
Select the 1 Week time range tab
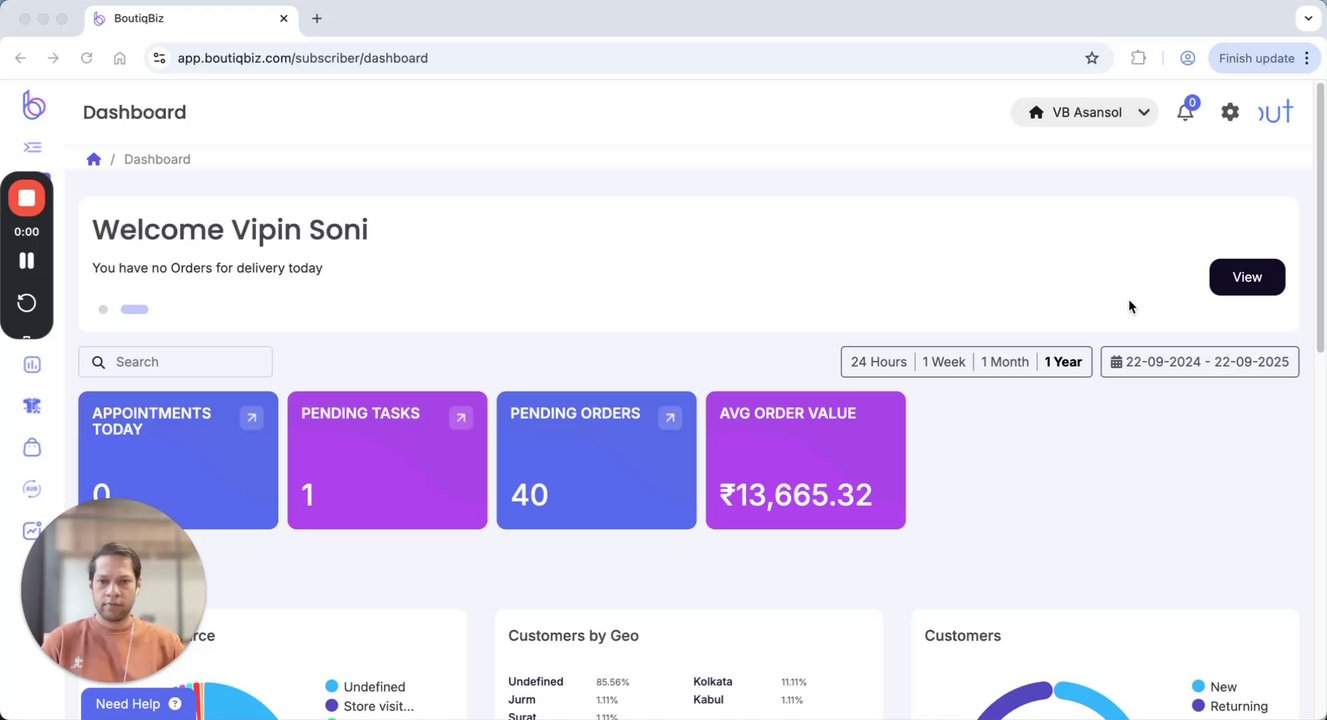pos(944,362)
